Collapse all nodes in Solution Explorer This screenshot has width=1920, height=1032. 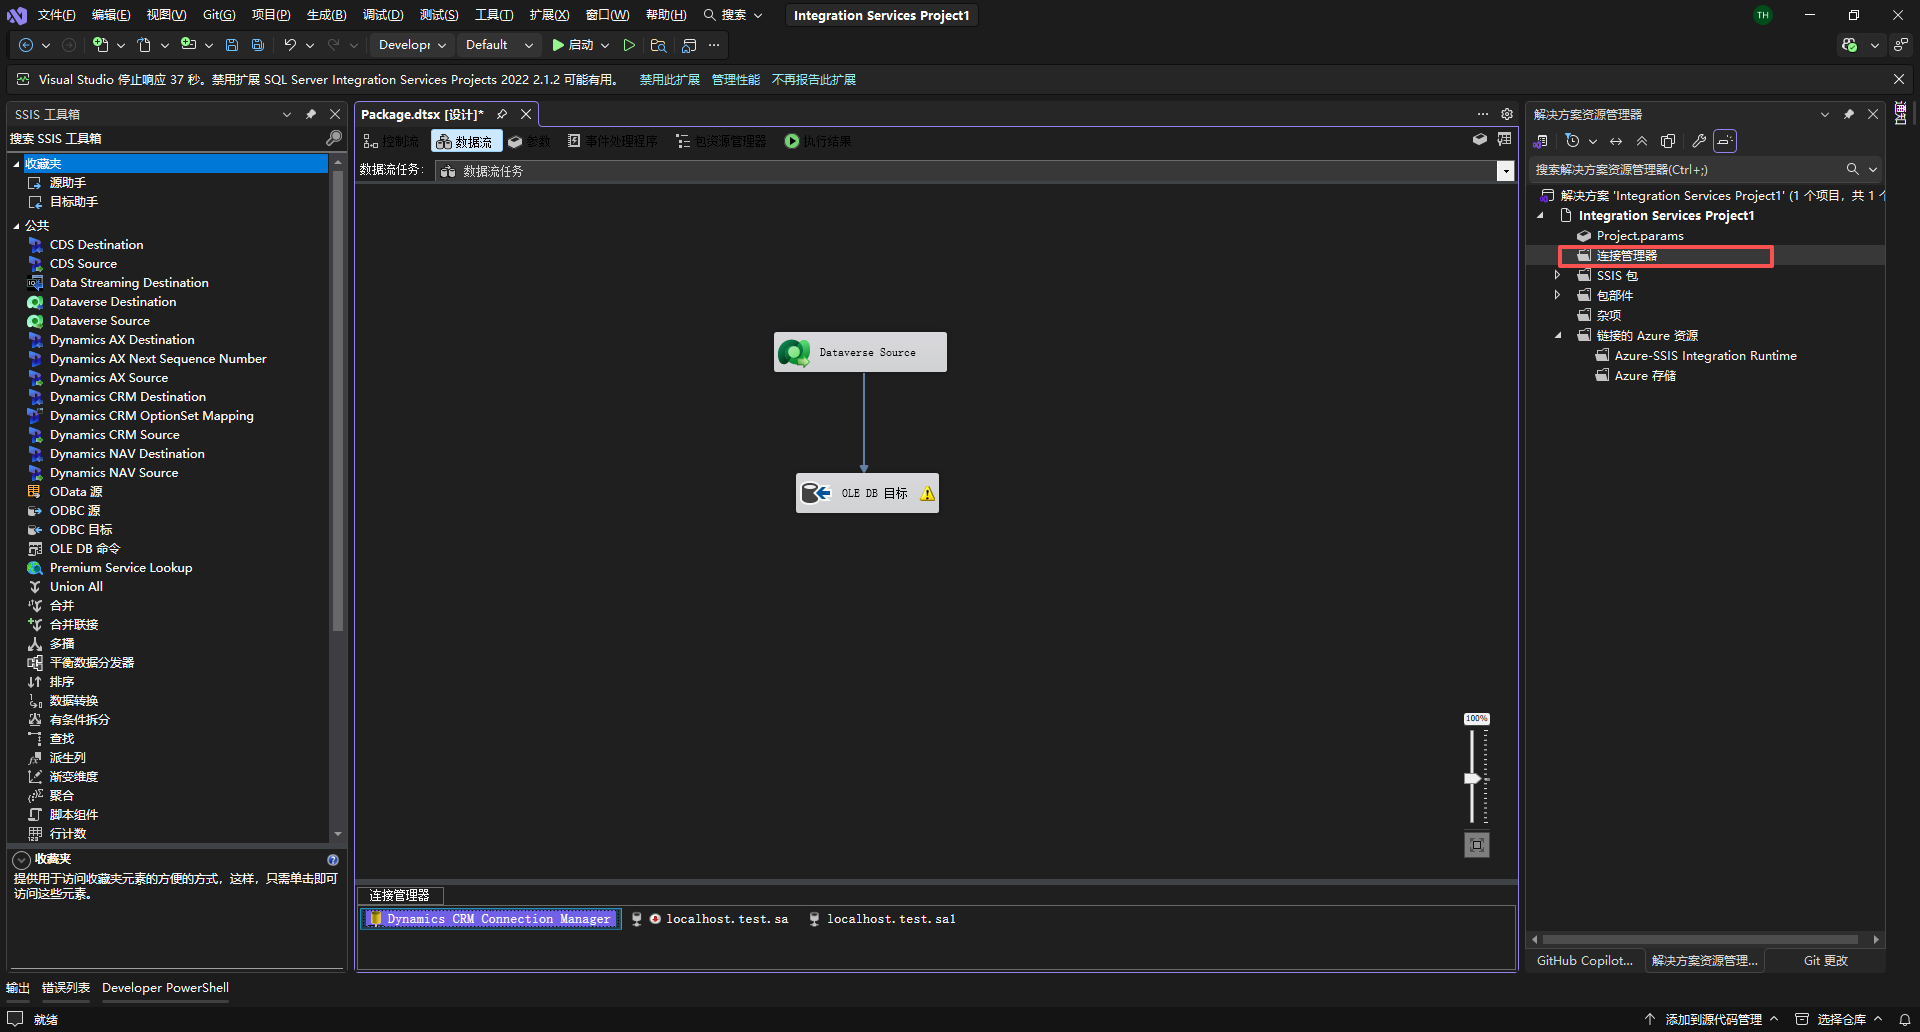[1642, 141]
